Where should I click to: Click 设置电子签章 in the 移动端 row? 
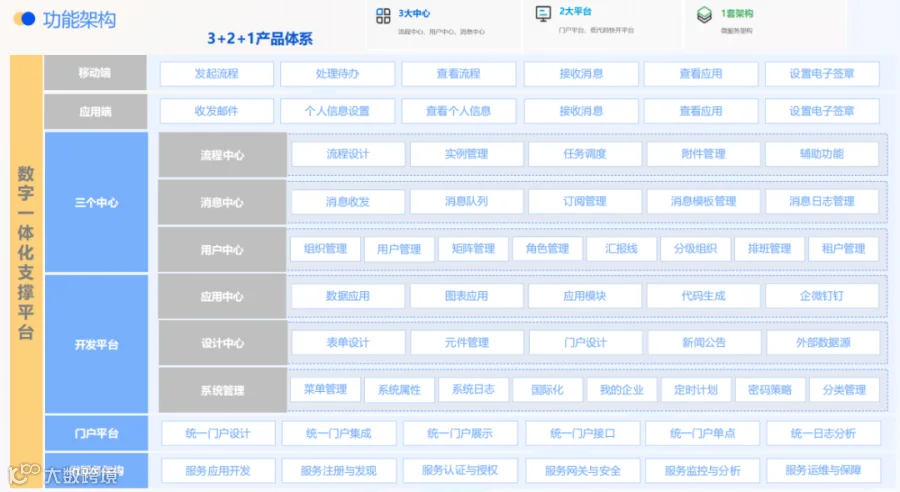(822, 74)
